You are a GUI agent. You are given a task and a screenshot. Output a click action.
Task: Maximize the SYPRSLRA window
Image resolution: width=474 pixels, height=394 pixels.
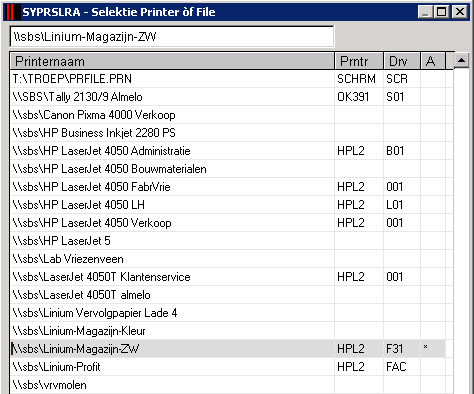(442, 12)
